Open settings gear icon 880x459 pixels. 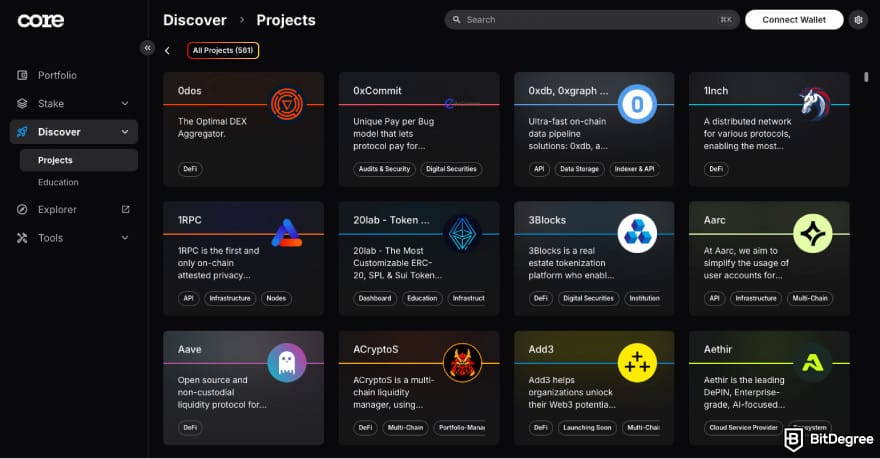pyautogui.click(x=858, y=20)
